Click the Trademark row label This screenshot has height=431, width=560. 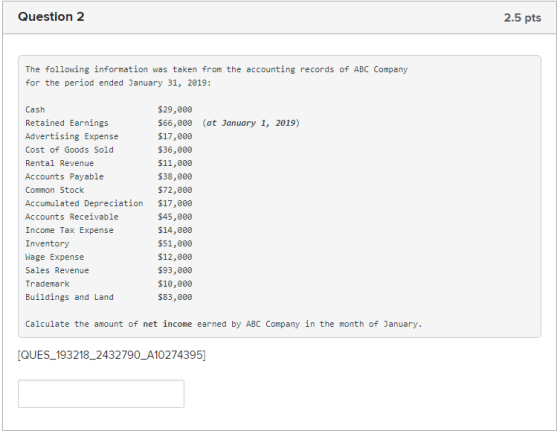(47, 284)
